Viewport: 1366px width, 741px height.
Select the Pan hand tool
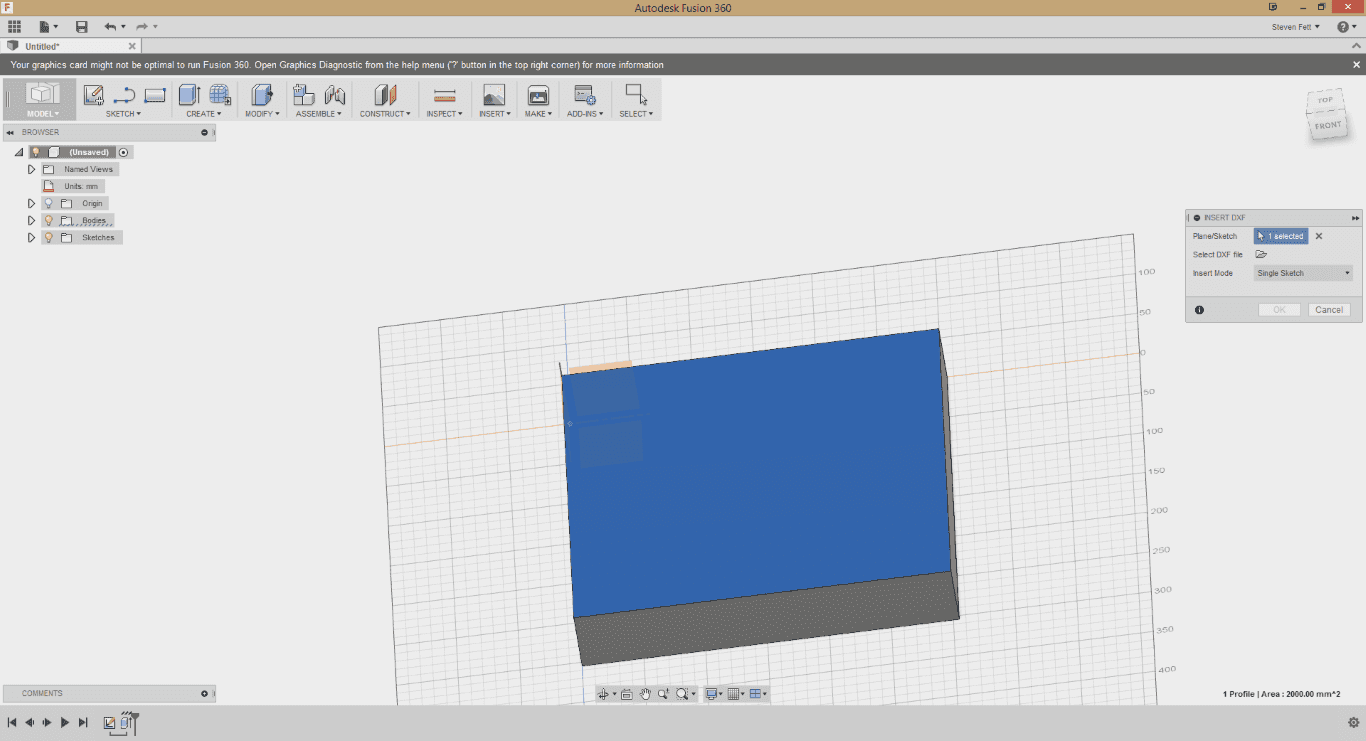click(645, 694)
